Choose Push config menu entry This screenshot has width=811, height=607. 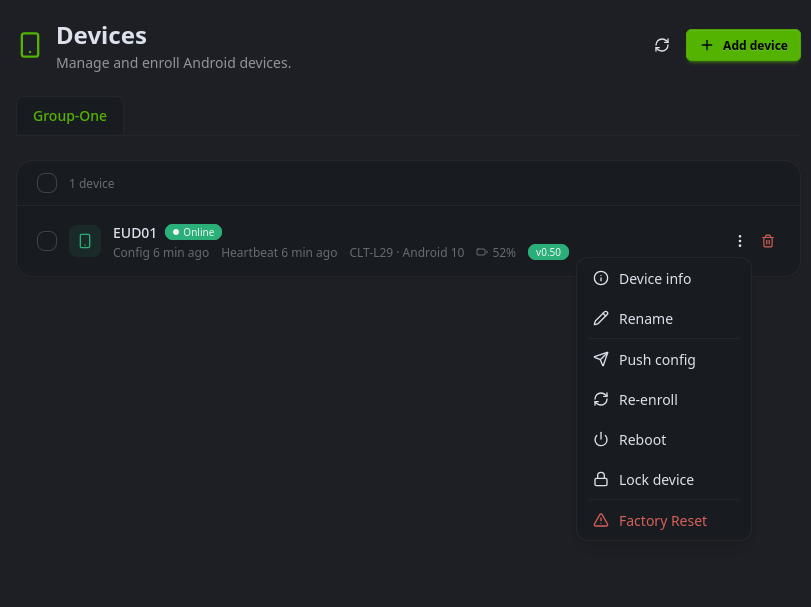click(657, 360)
